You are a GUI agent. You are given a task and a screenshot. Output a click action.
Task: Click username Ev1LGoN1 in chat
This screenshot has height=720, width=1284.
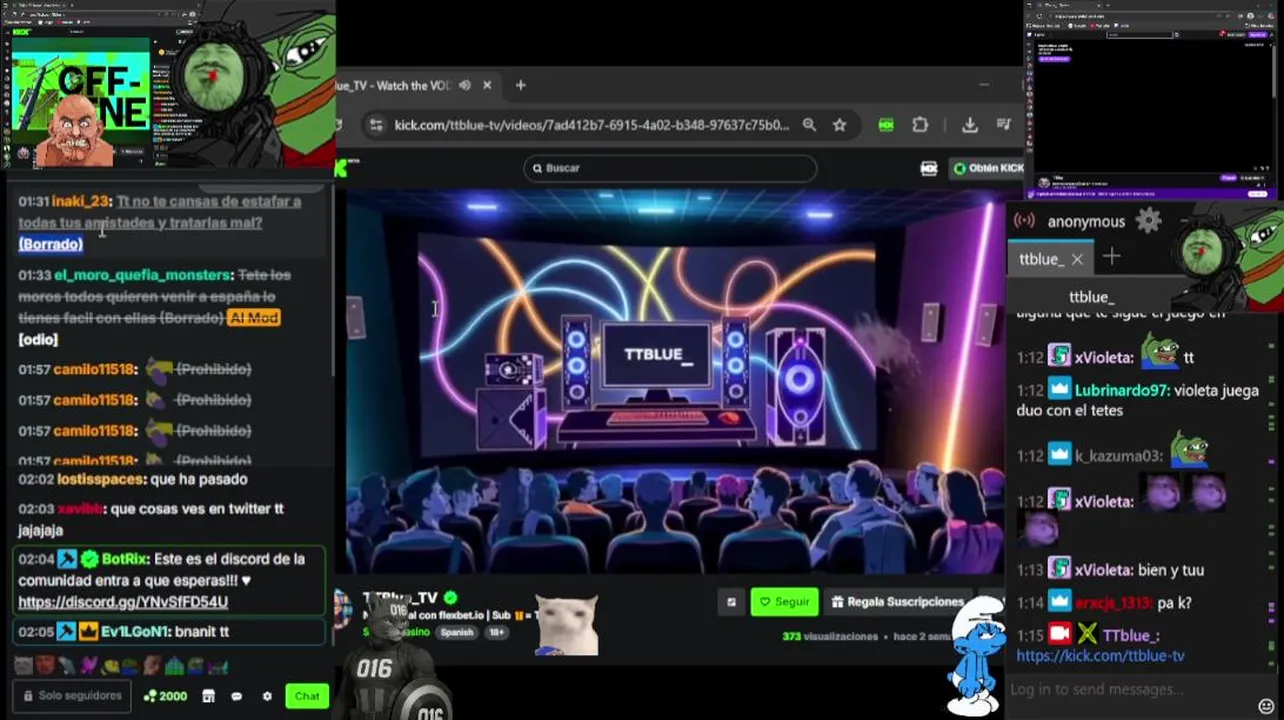[134, 632]
